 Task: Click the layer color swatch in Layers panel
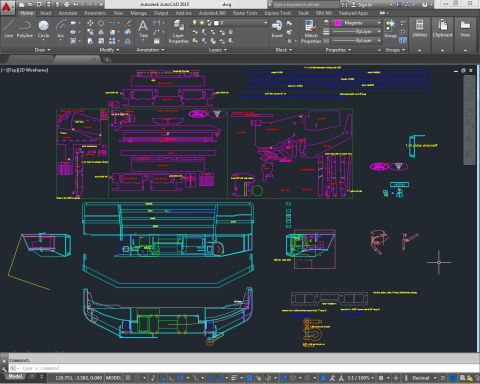tap(216, 23)
